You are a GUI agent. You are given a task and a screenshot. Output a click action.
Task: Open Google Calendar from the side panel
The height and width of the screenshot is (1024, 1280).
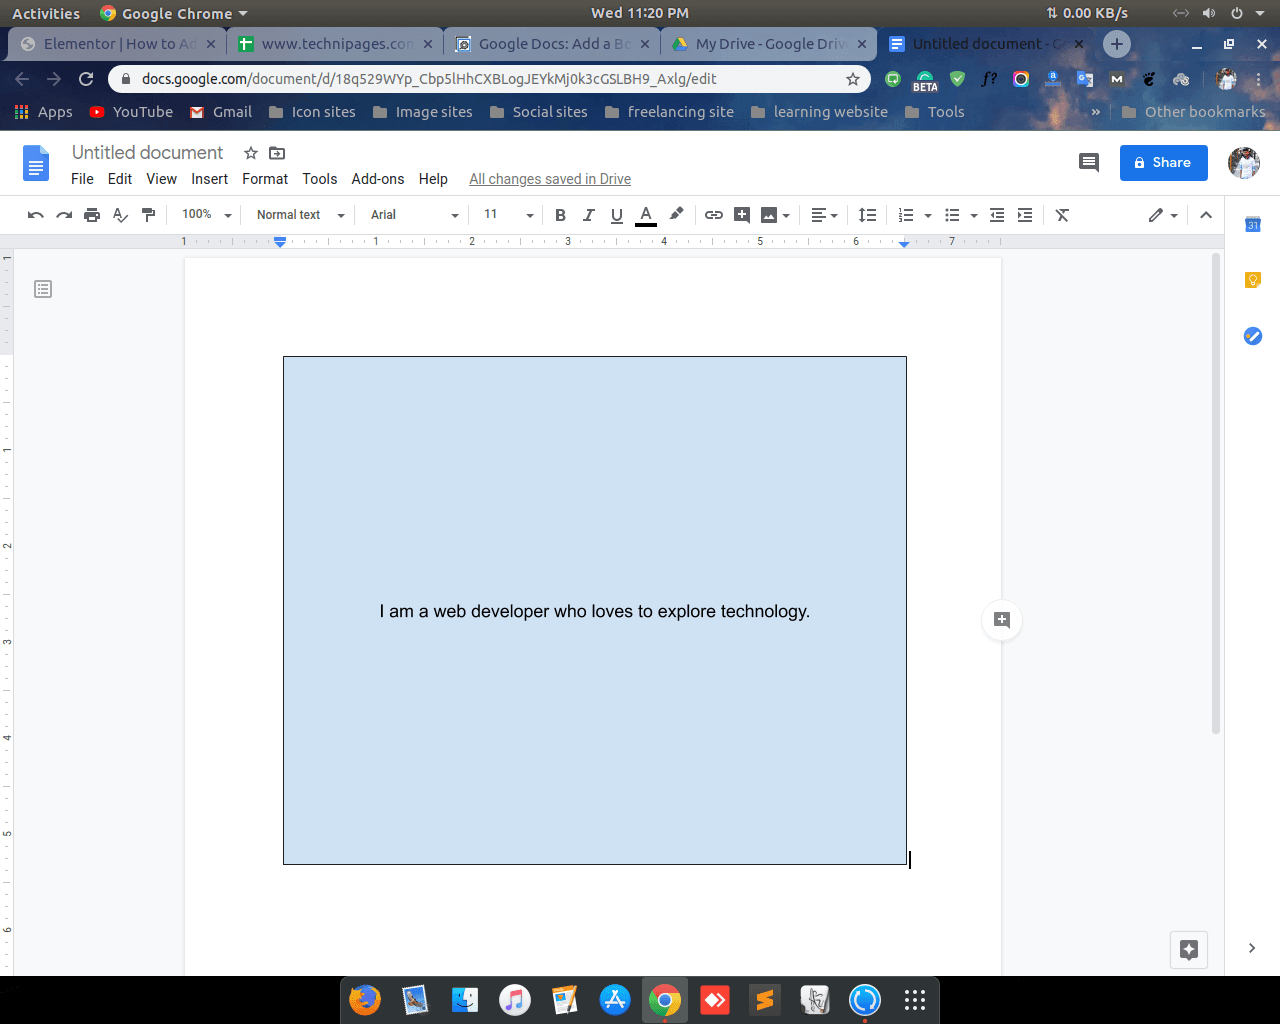[x=1252, y=225]
